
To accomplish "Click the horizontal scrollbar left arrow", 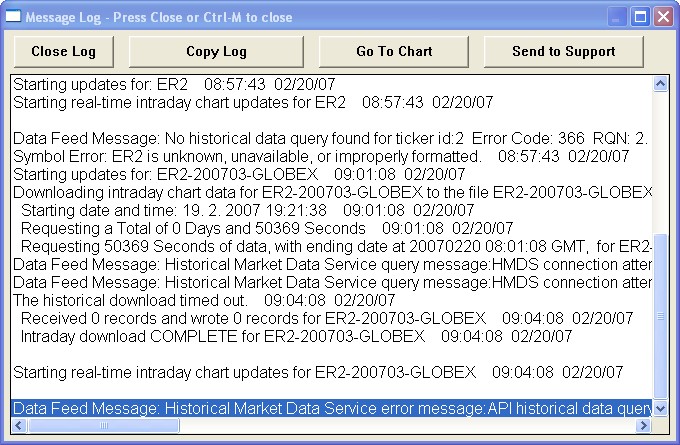I will (20, 426).
